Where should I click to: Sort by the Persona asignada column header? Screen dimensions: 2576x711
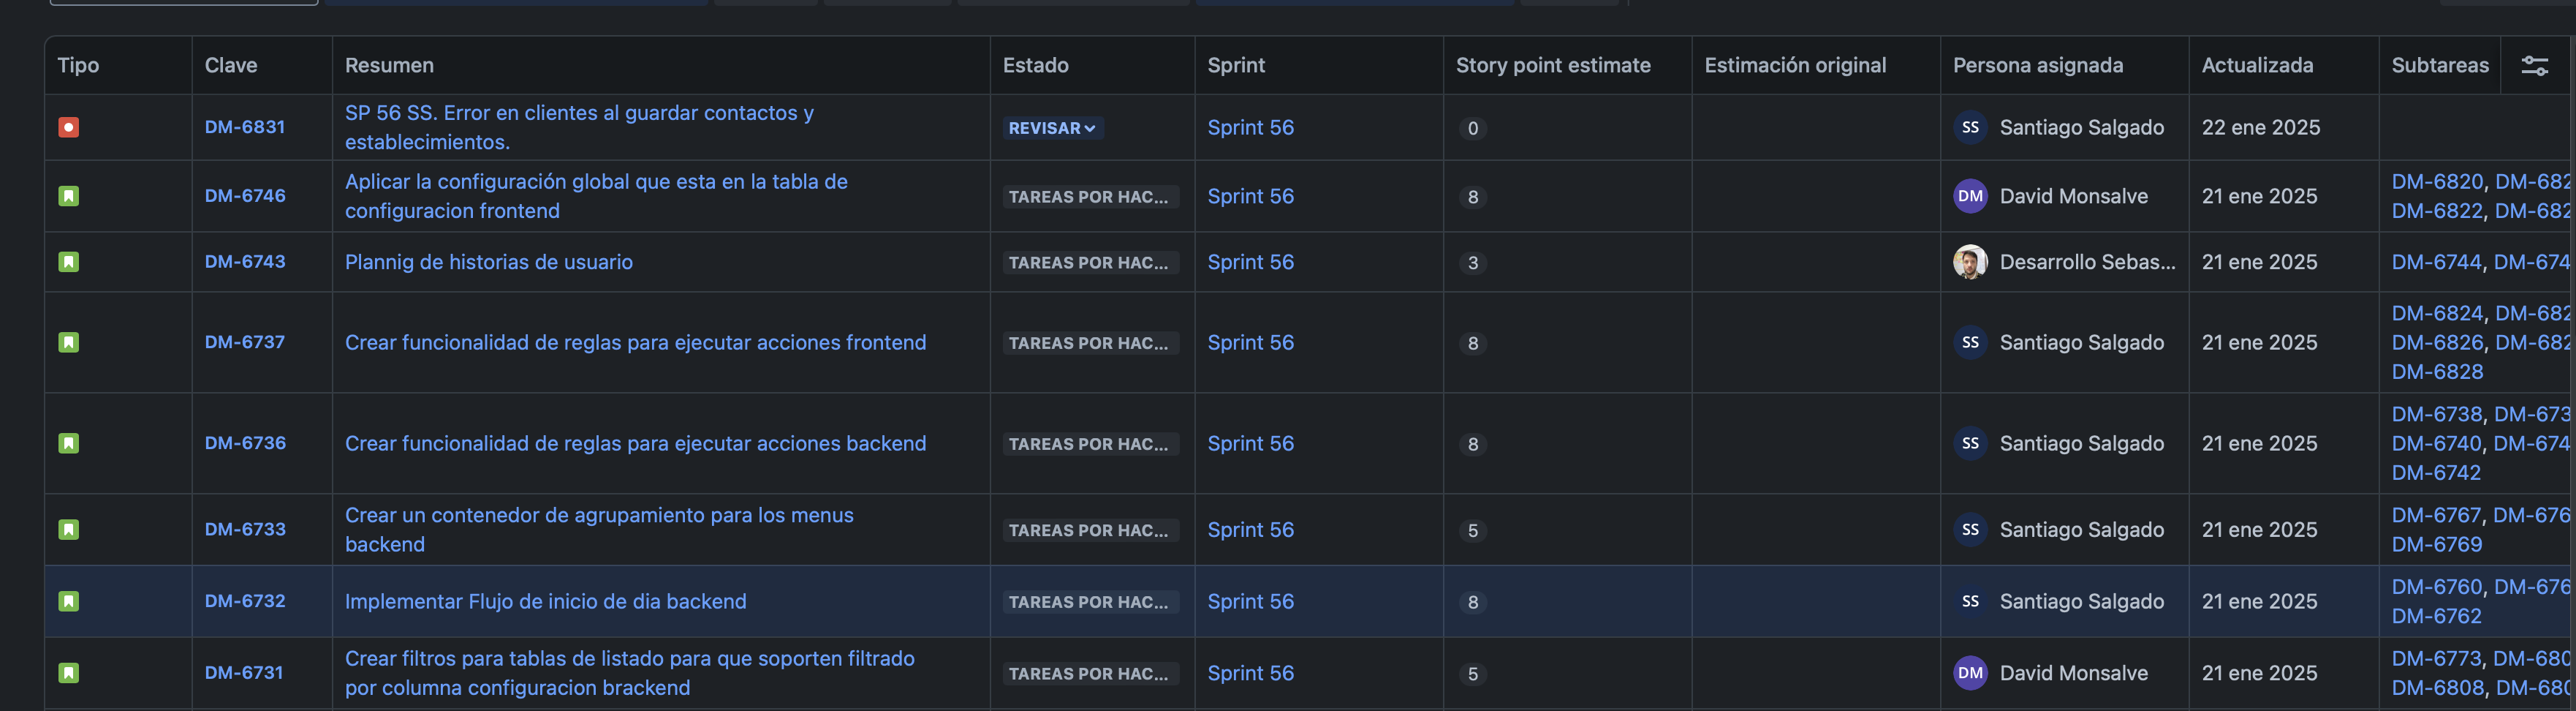[2037, 65]
